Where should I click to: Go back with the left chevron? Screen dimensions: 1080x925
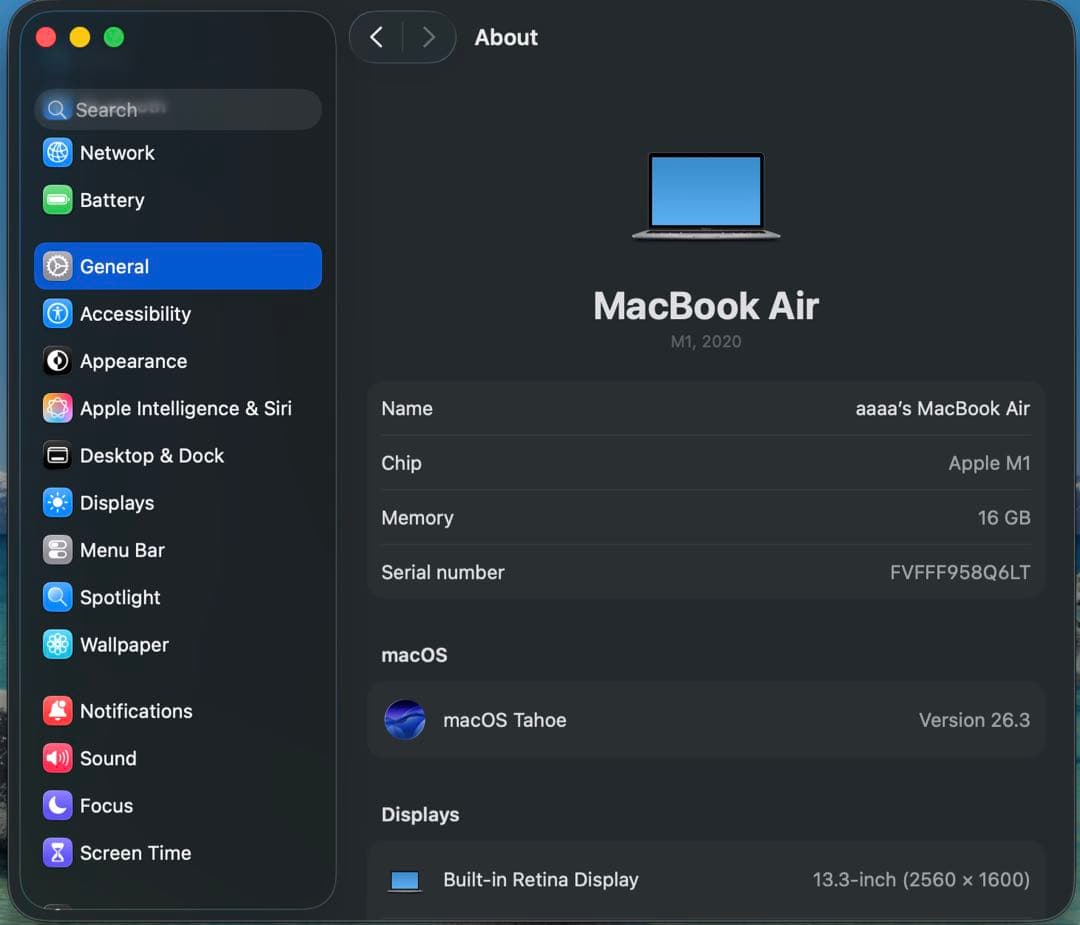pyautogui.click(x=376, y=37)
